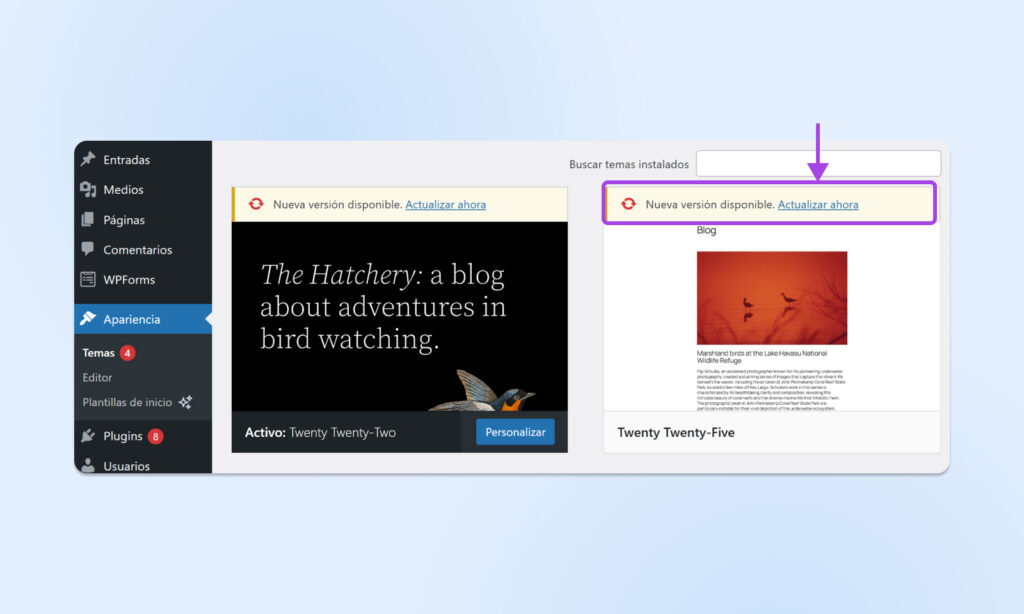Image resolution: width=1024 pixels, height=614 pixels.
Task: Open the Editor submenu item
Action: click(97, 378)
